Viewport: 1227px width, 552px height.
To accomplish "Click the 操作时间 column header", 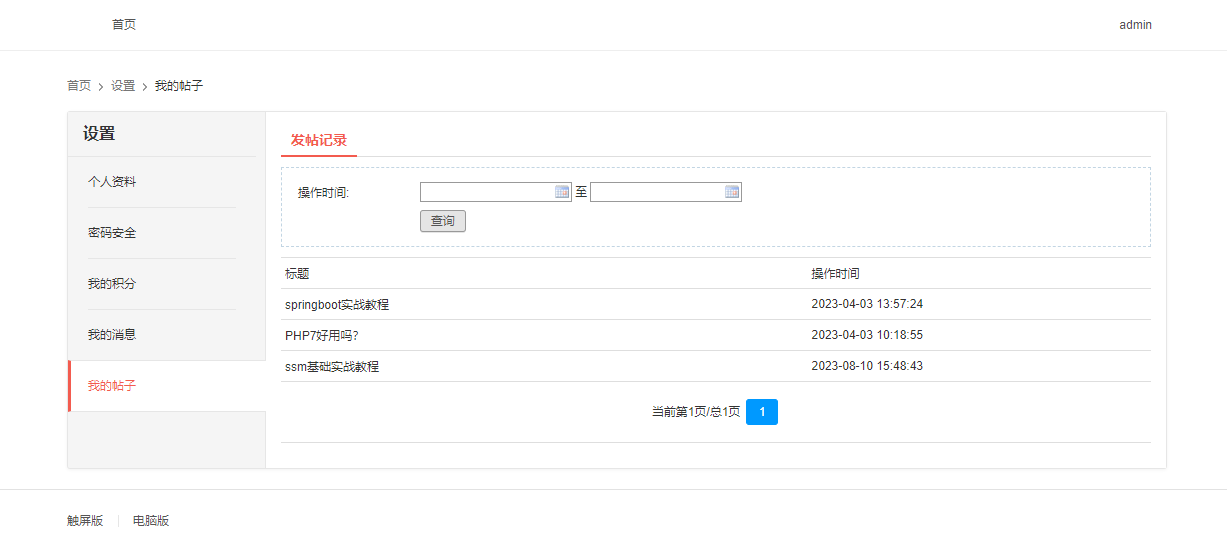I will [x=835, y=273].
